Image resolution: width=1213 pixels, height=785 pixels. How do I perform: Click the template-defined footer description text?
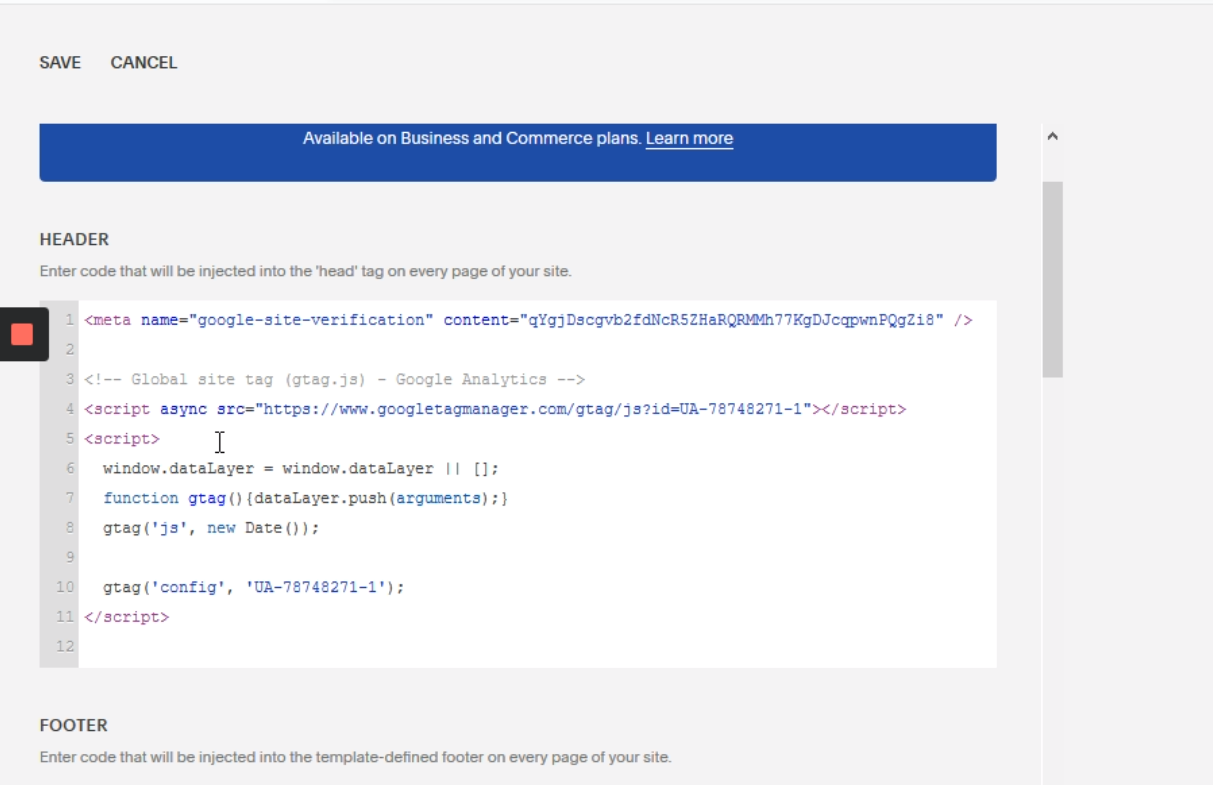[356, 757]
